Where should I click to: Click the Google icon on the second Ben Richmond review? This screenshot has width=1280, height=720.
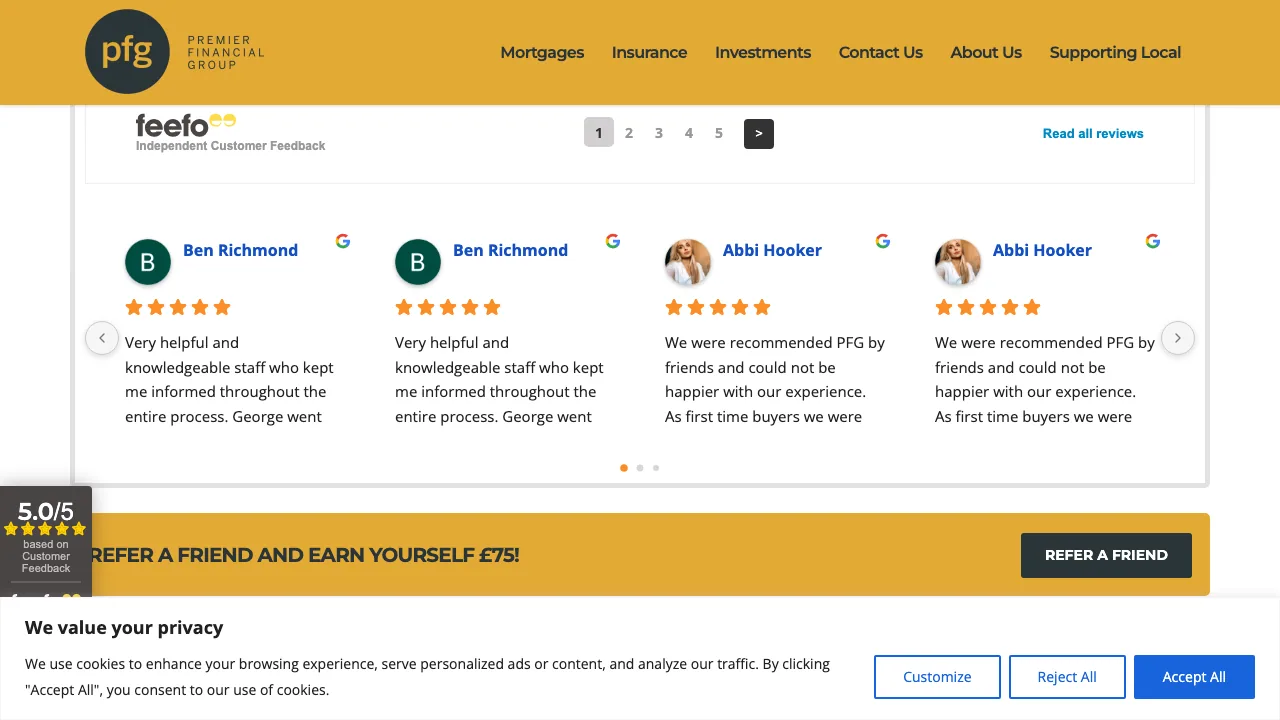coord(613,240)
